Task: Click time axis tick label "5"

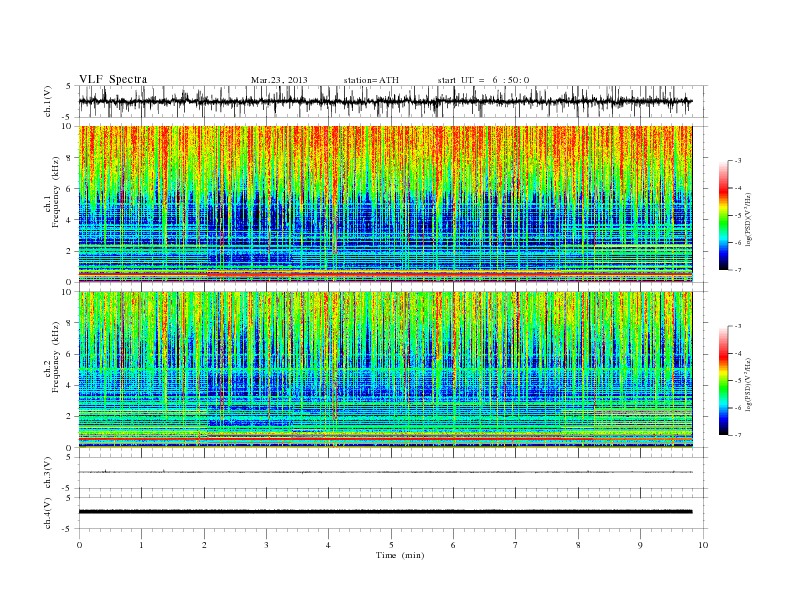Action: 391,545
